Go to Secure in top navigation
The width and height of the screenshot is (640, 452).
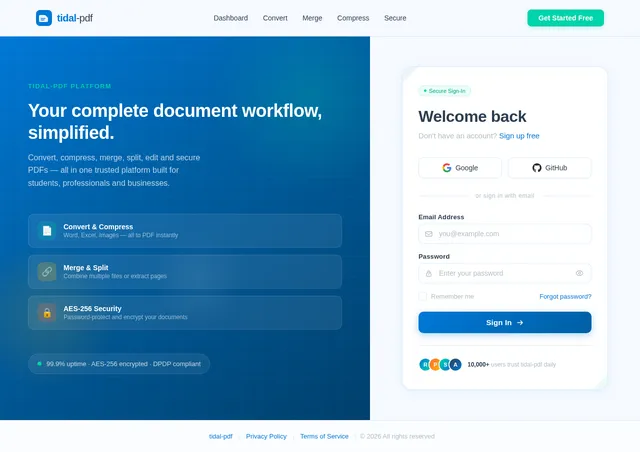point(395,18)
